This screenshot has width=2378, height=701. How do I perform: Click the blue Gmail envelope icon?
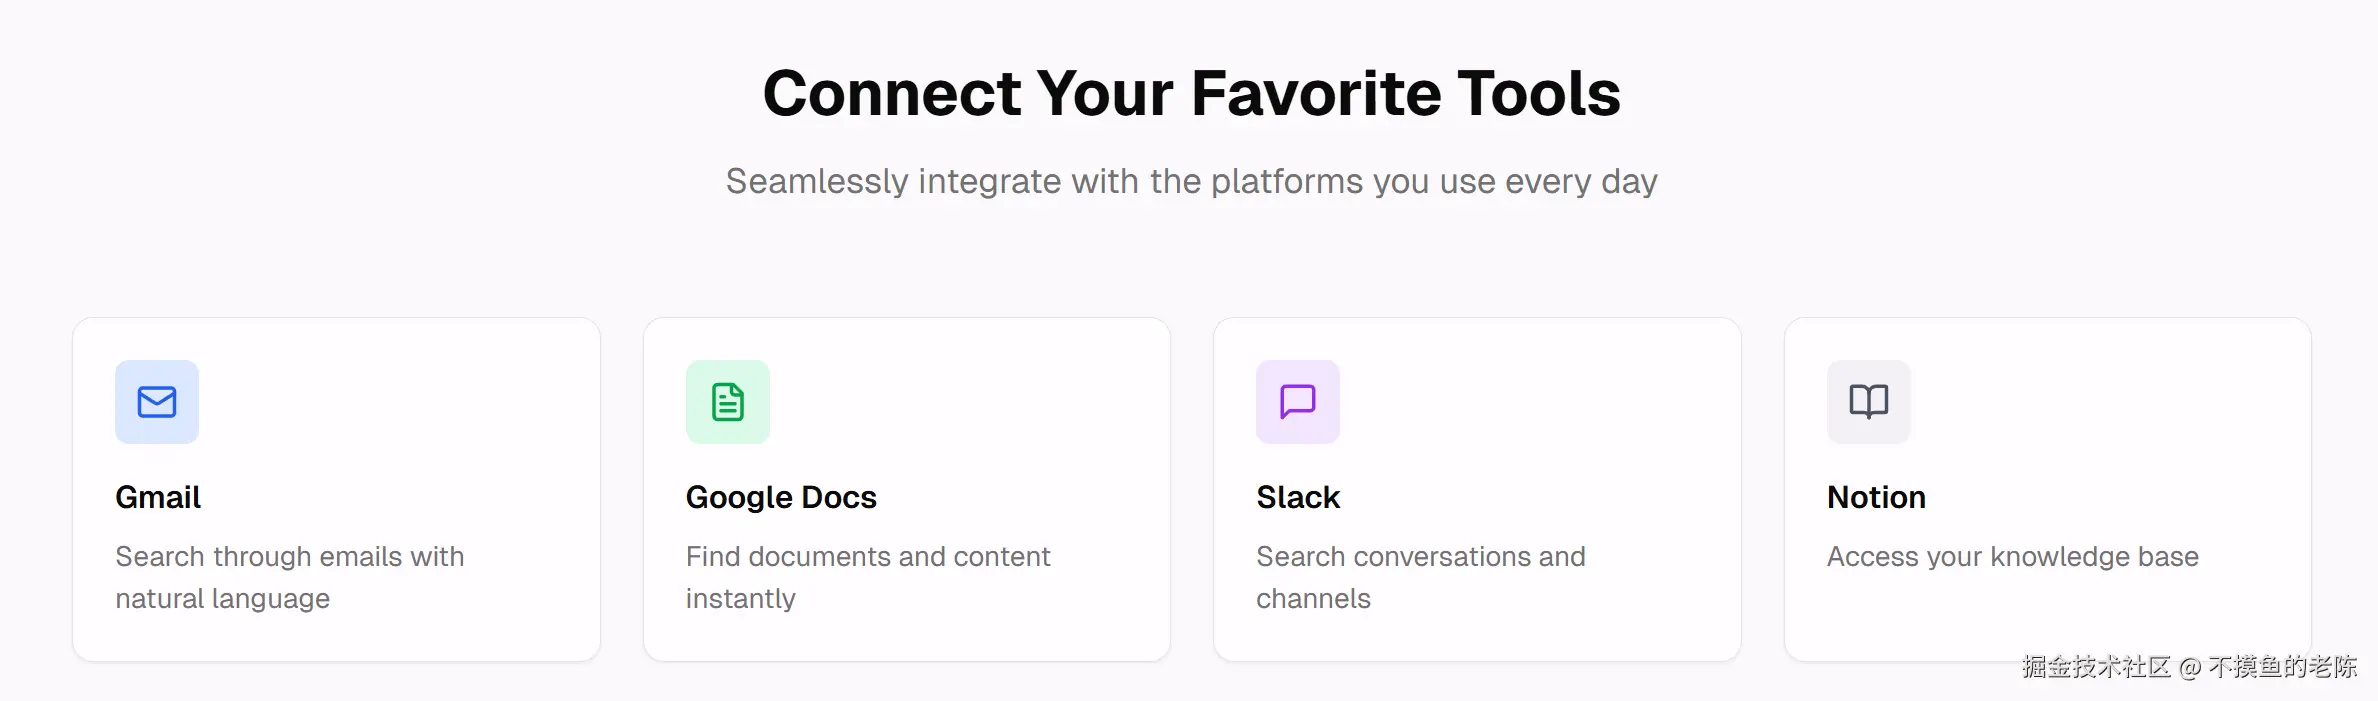point(157,402)
